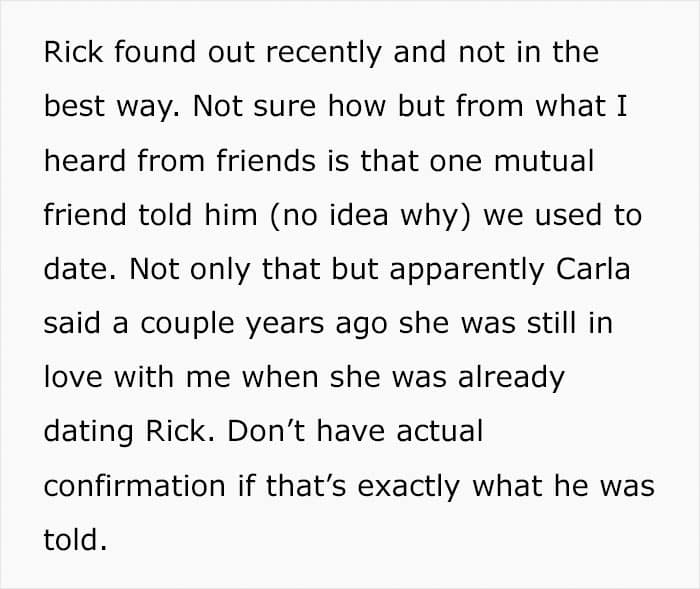Click the word "couple" in sixth line
Image resolution: width=700 pixels, height=589 pixels.
coord(187,326)
